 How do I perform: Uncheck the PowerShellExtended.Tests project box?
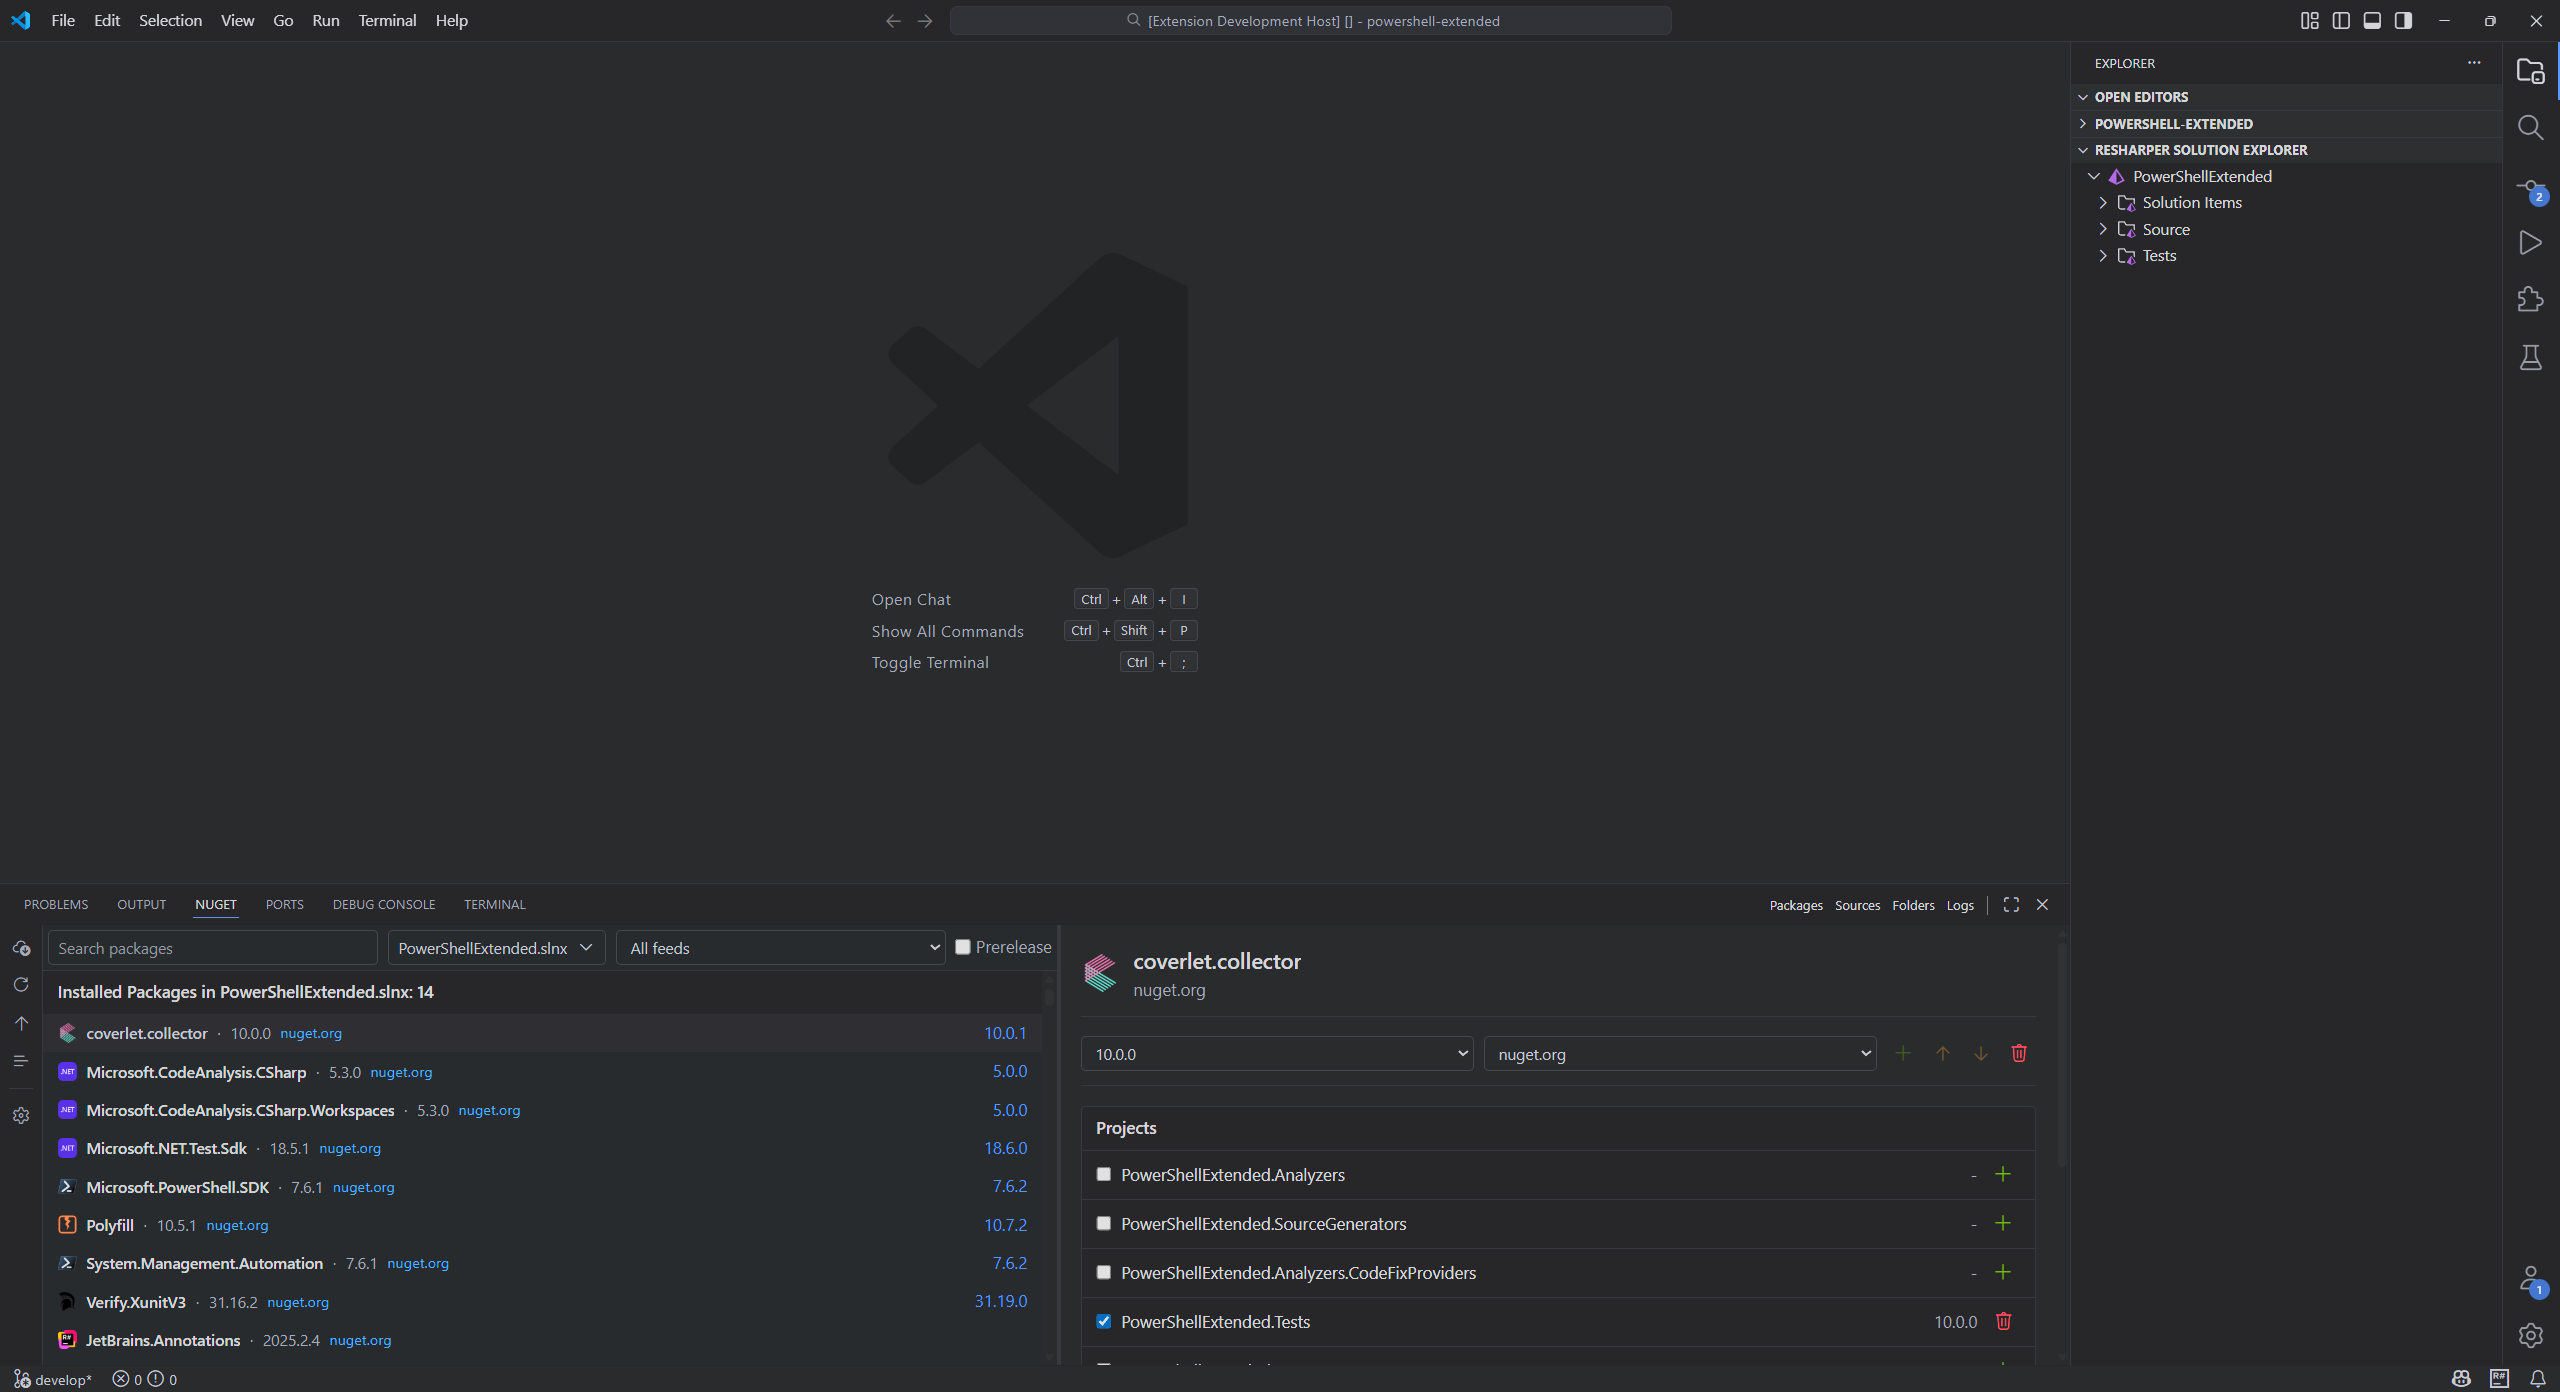(1104, 1321)
